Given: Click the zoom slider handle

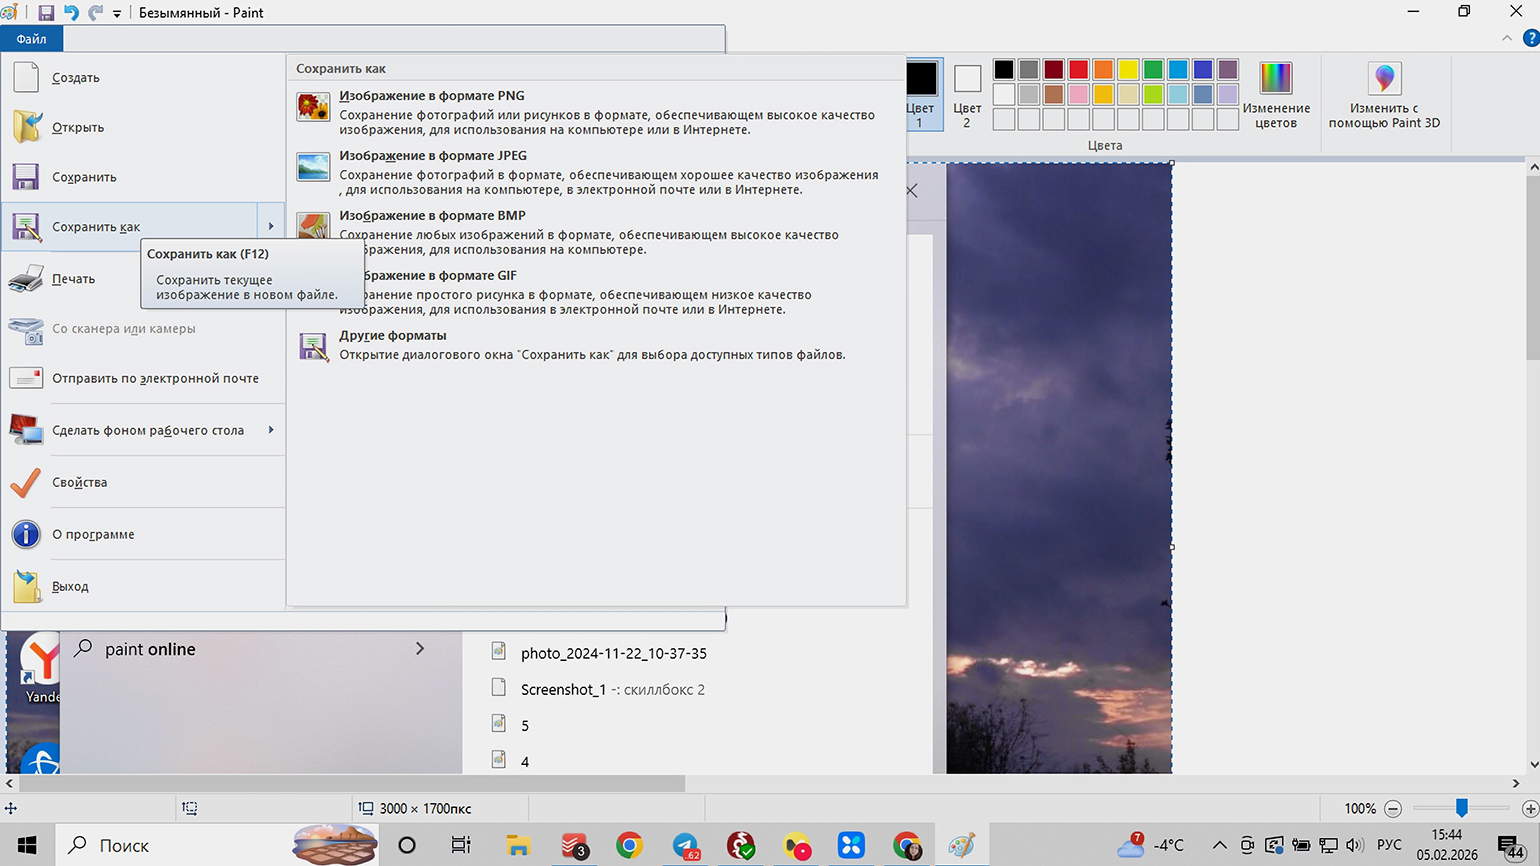Looking at the screenshot, I should tap(1461, 807).
